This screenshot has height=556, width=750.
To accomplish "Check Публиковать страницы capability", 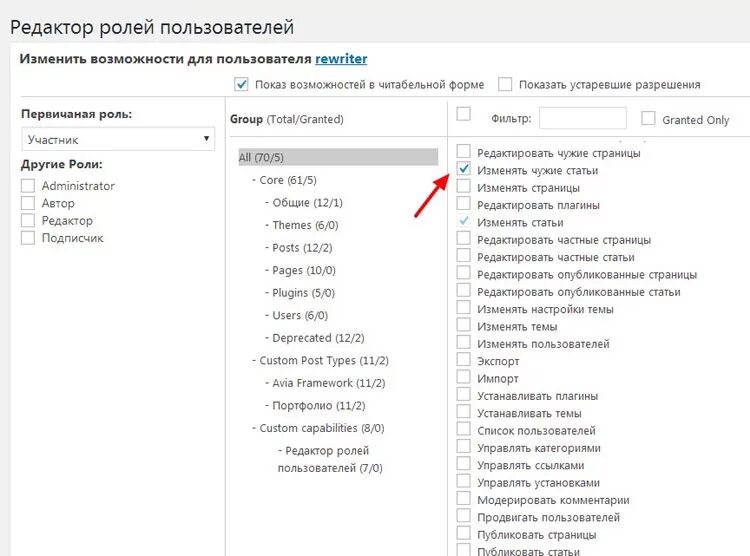I will pyautogui.click(x=463, y=533).
